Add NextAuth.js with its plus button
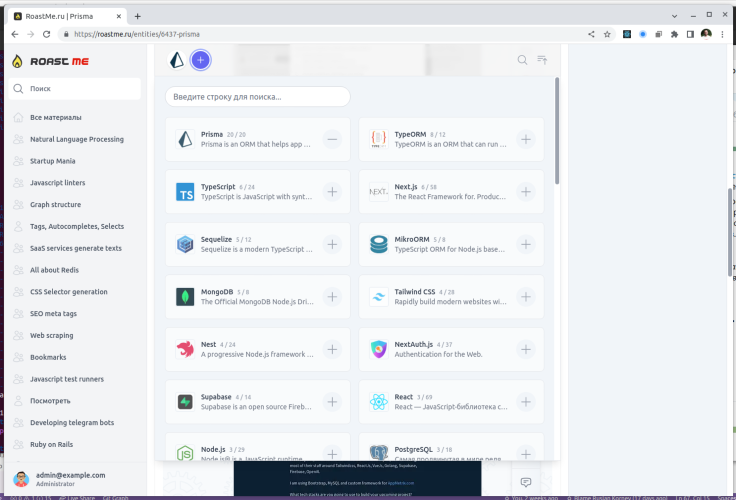736x500 pixels. pos(526,350)
